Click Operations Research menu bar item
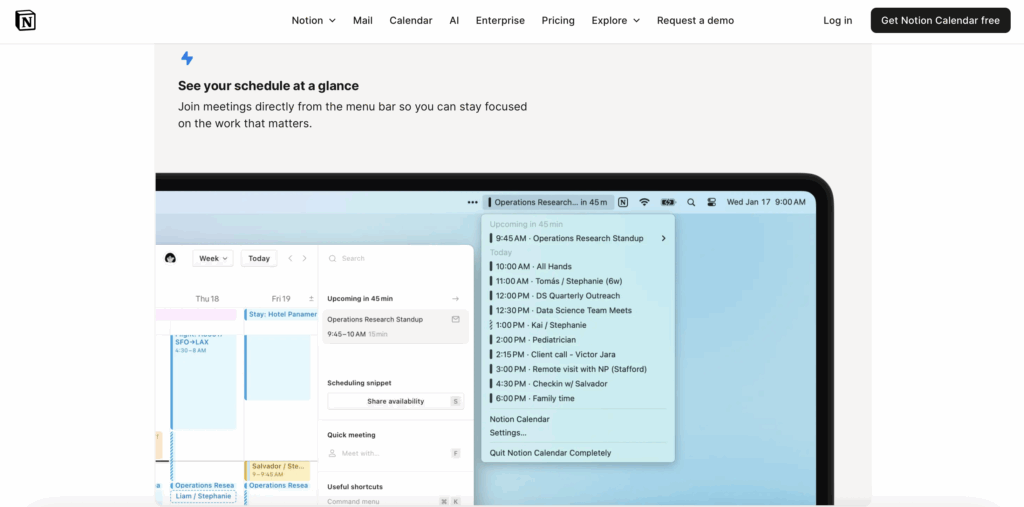The width and height of the screenshot is (1024, 507). tap(549, 203)
